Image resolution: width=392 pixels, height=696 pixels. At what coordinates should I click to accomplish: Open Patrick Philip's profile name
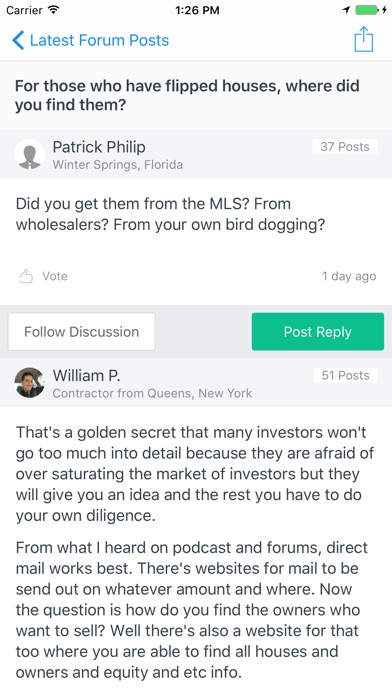99,147
